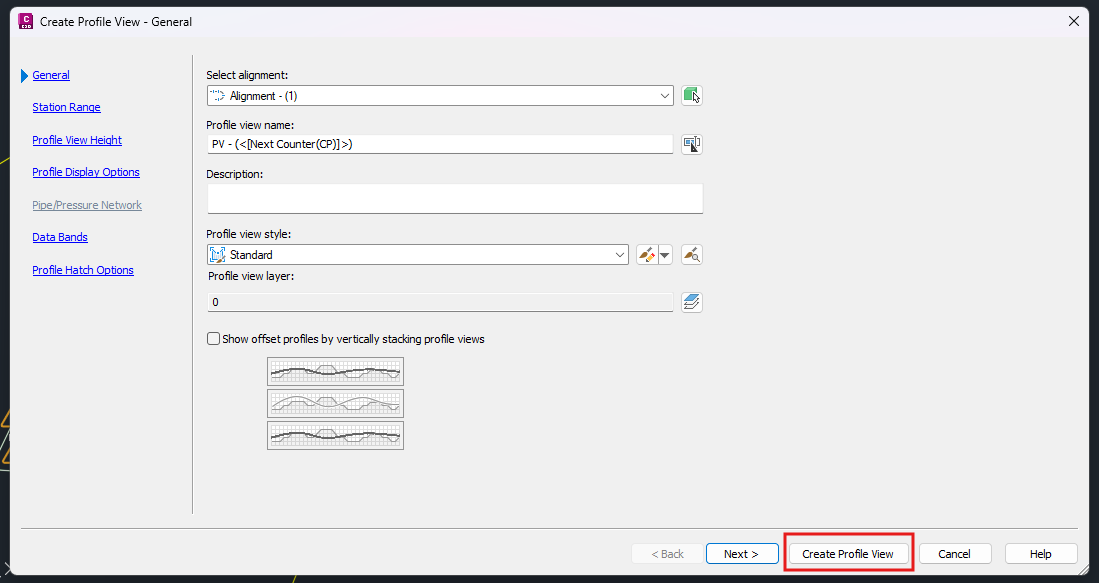1099x583 pixels.
Task: Open the profile view layer selector icon
Action: (692, 302)
